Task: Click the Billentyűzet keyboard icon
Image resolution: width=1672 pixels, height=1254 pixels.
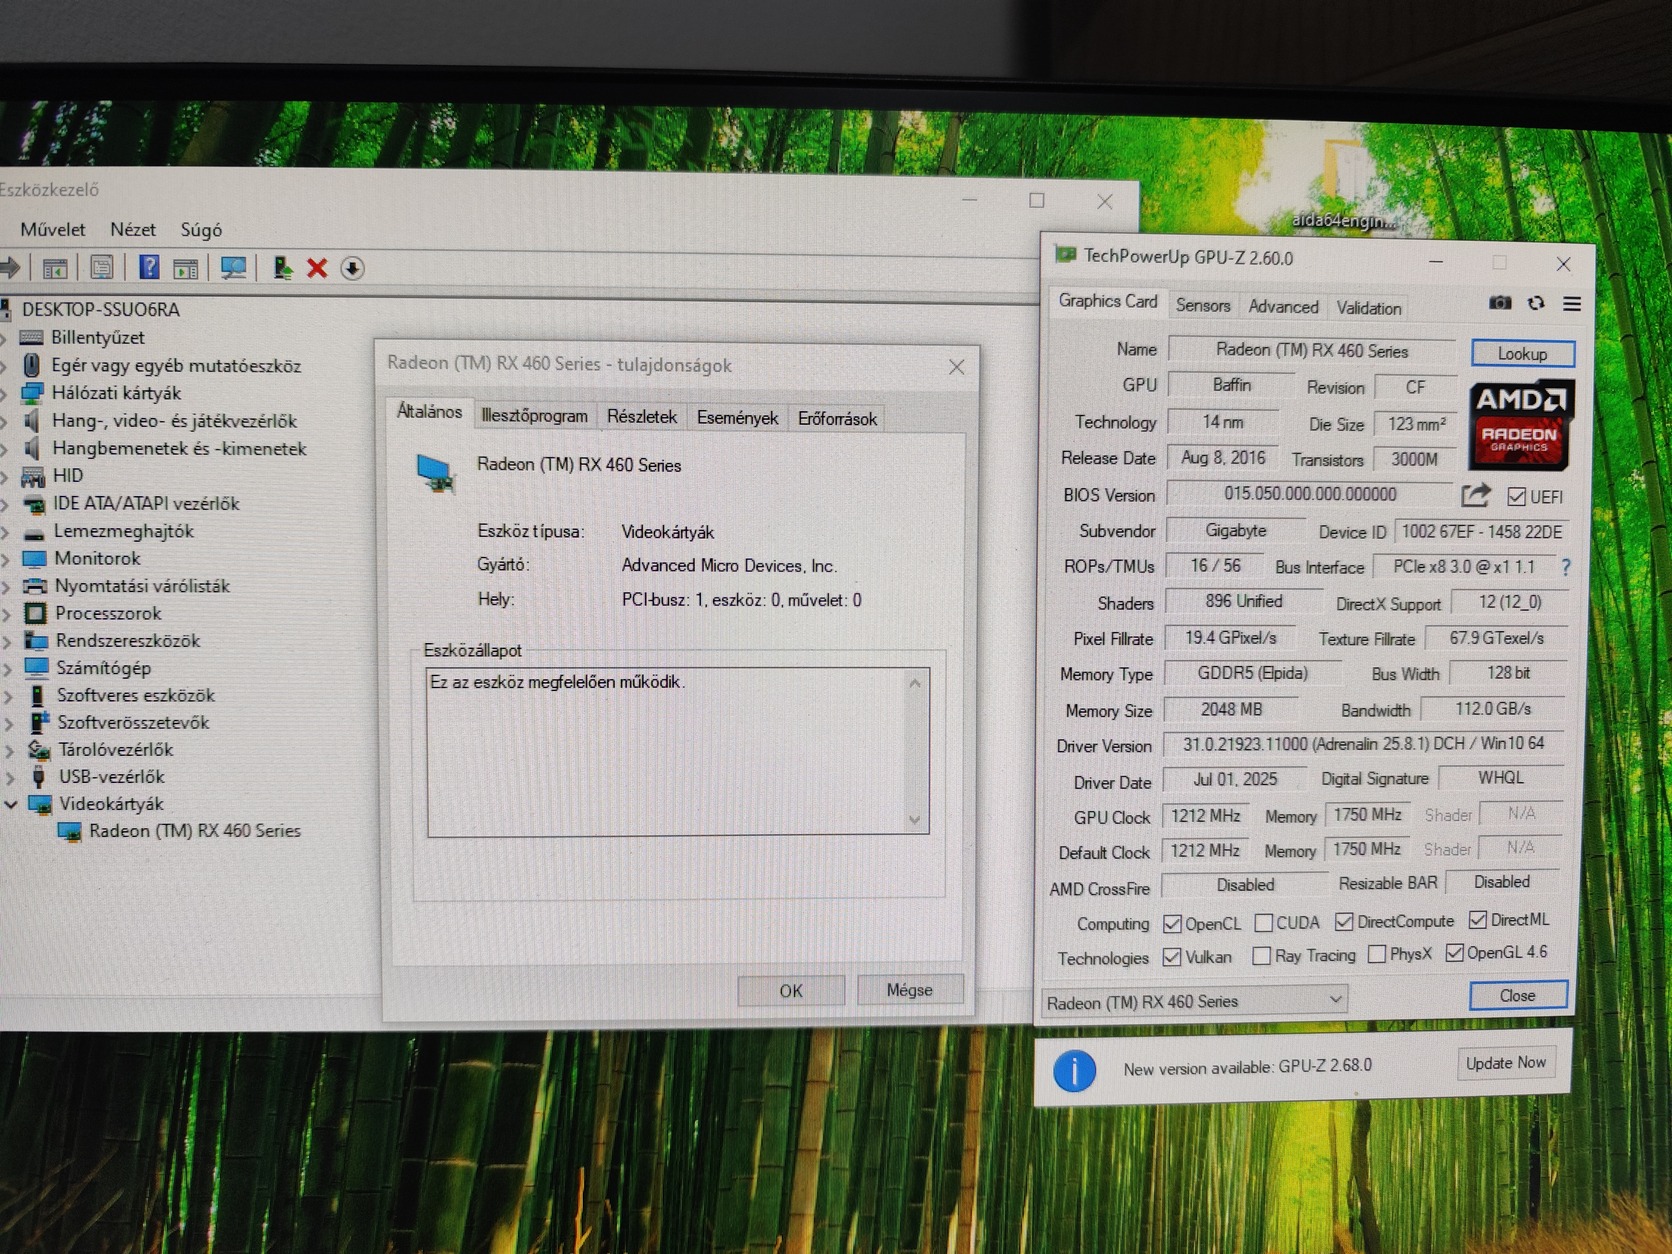Action: point(32,337)
